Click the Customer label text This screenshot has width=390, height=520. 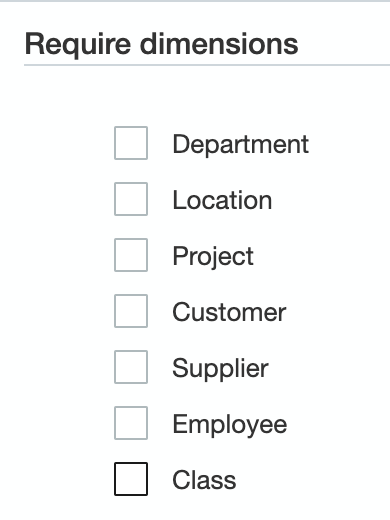point(229,312)
